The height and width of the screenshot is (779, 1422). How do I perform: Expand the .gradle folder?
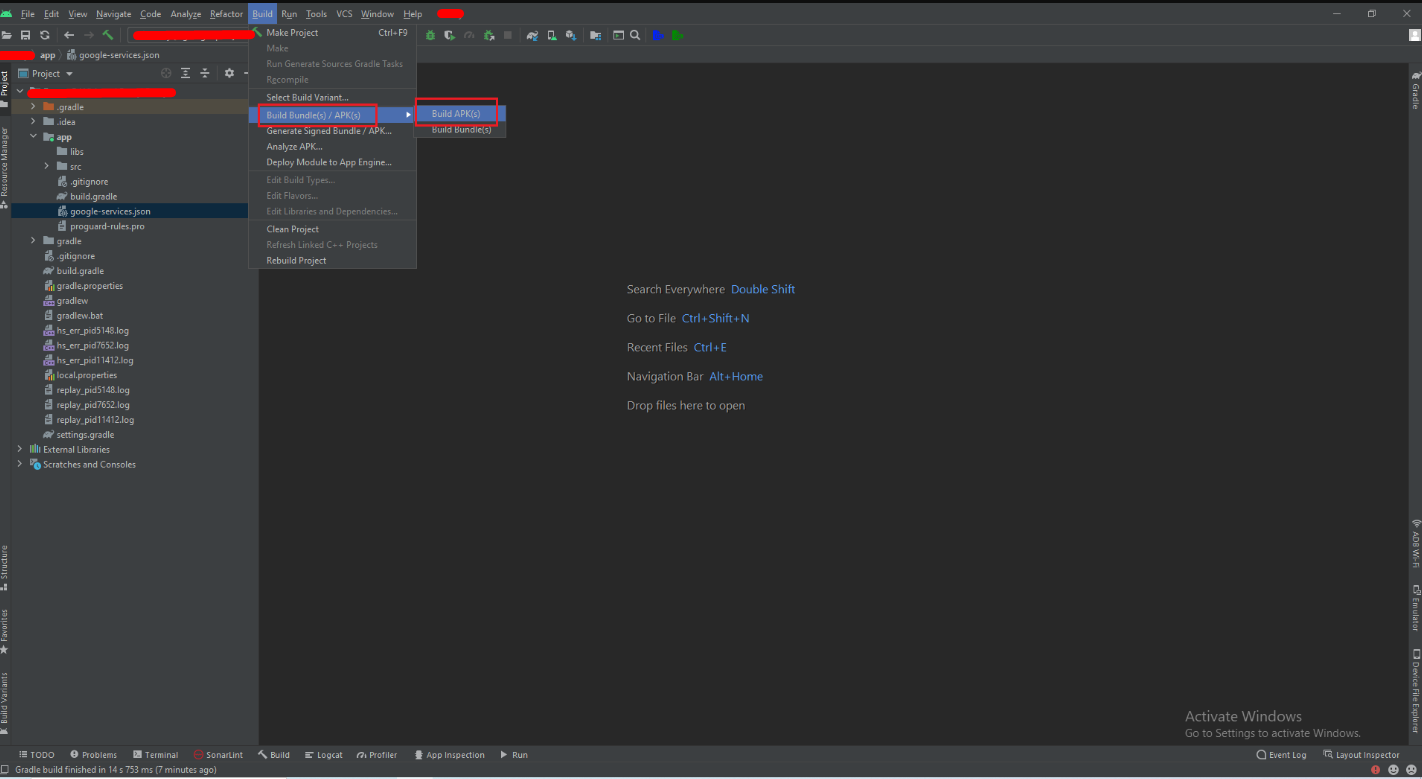point(33,107)
